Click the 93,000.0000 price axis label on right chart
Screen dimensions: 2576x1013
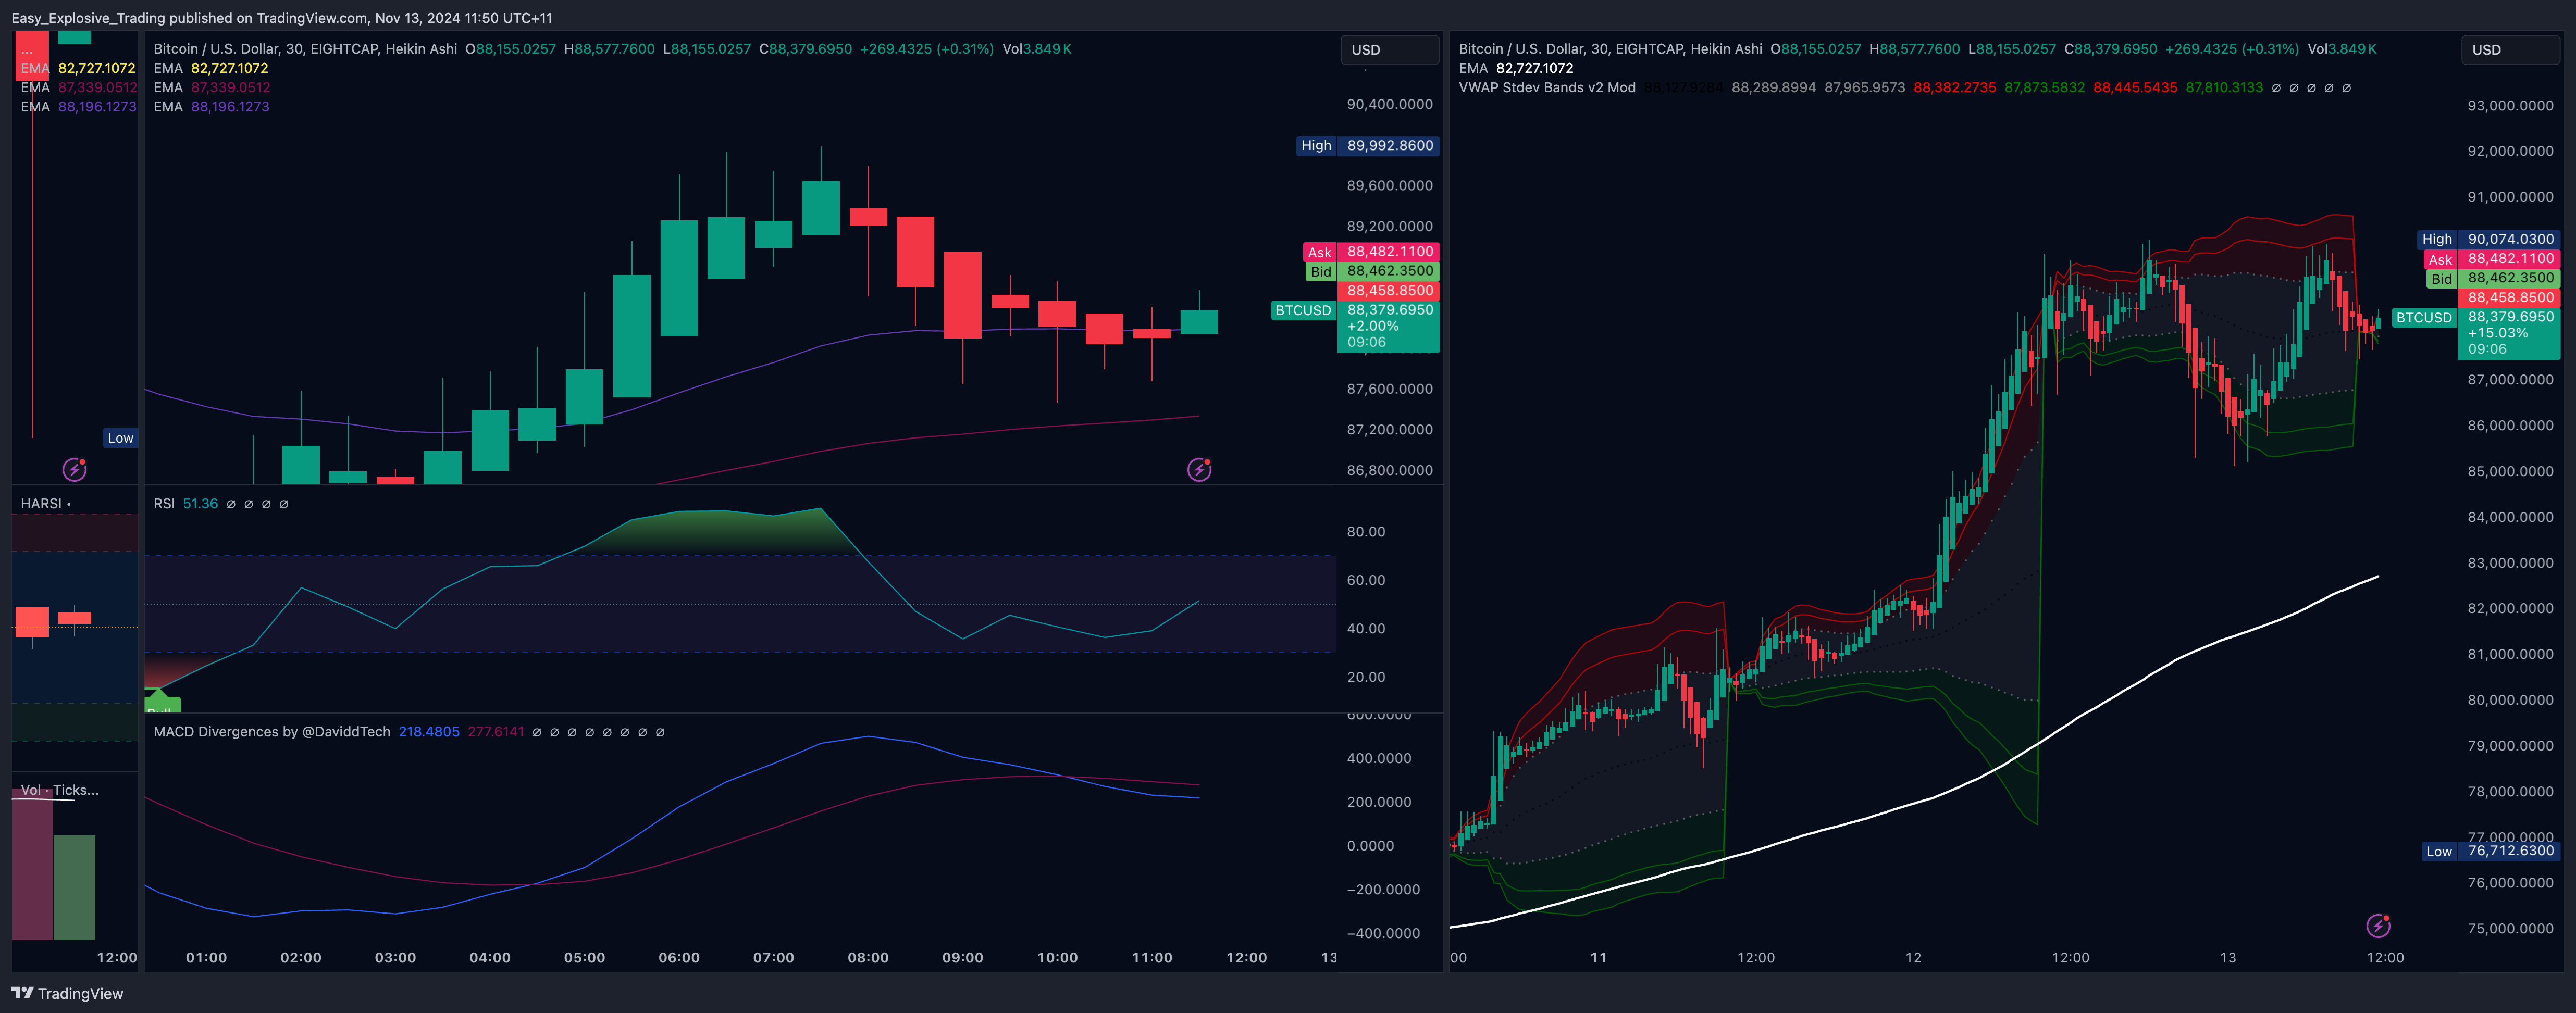pyautogui.click(x=2510, y=106)
